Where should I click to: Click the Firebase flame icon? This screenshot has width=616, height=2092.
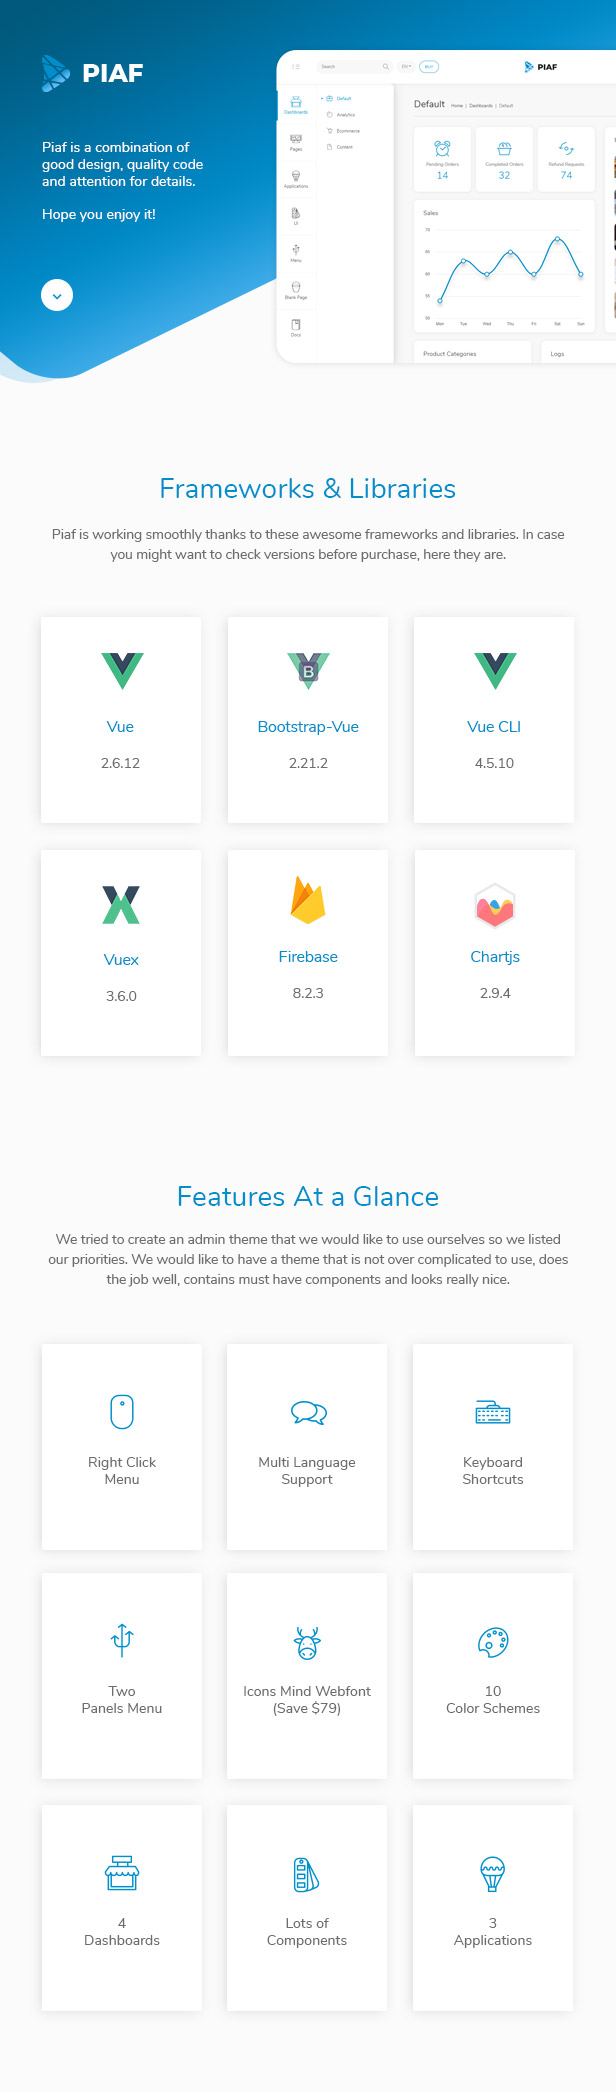pyautogui.click(x=308, y=900)
